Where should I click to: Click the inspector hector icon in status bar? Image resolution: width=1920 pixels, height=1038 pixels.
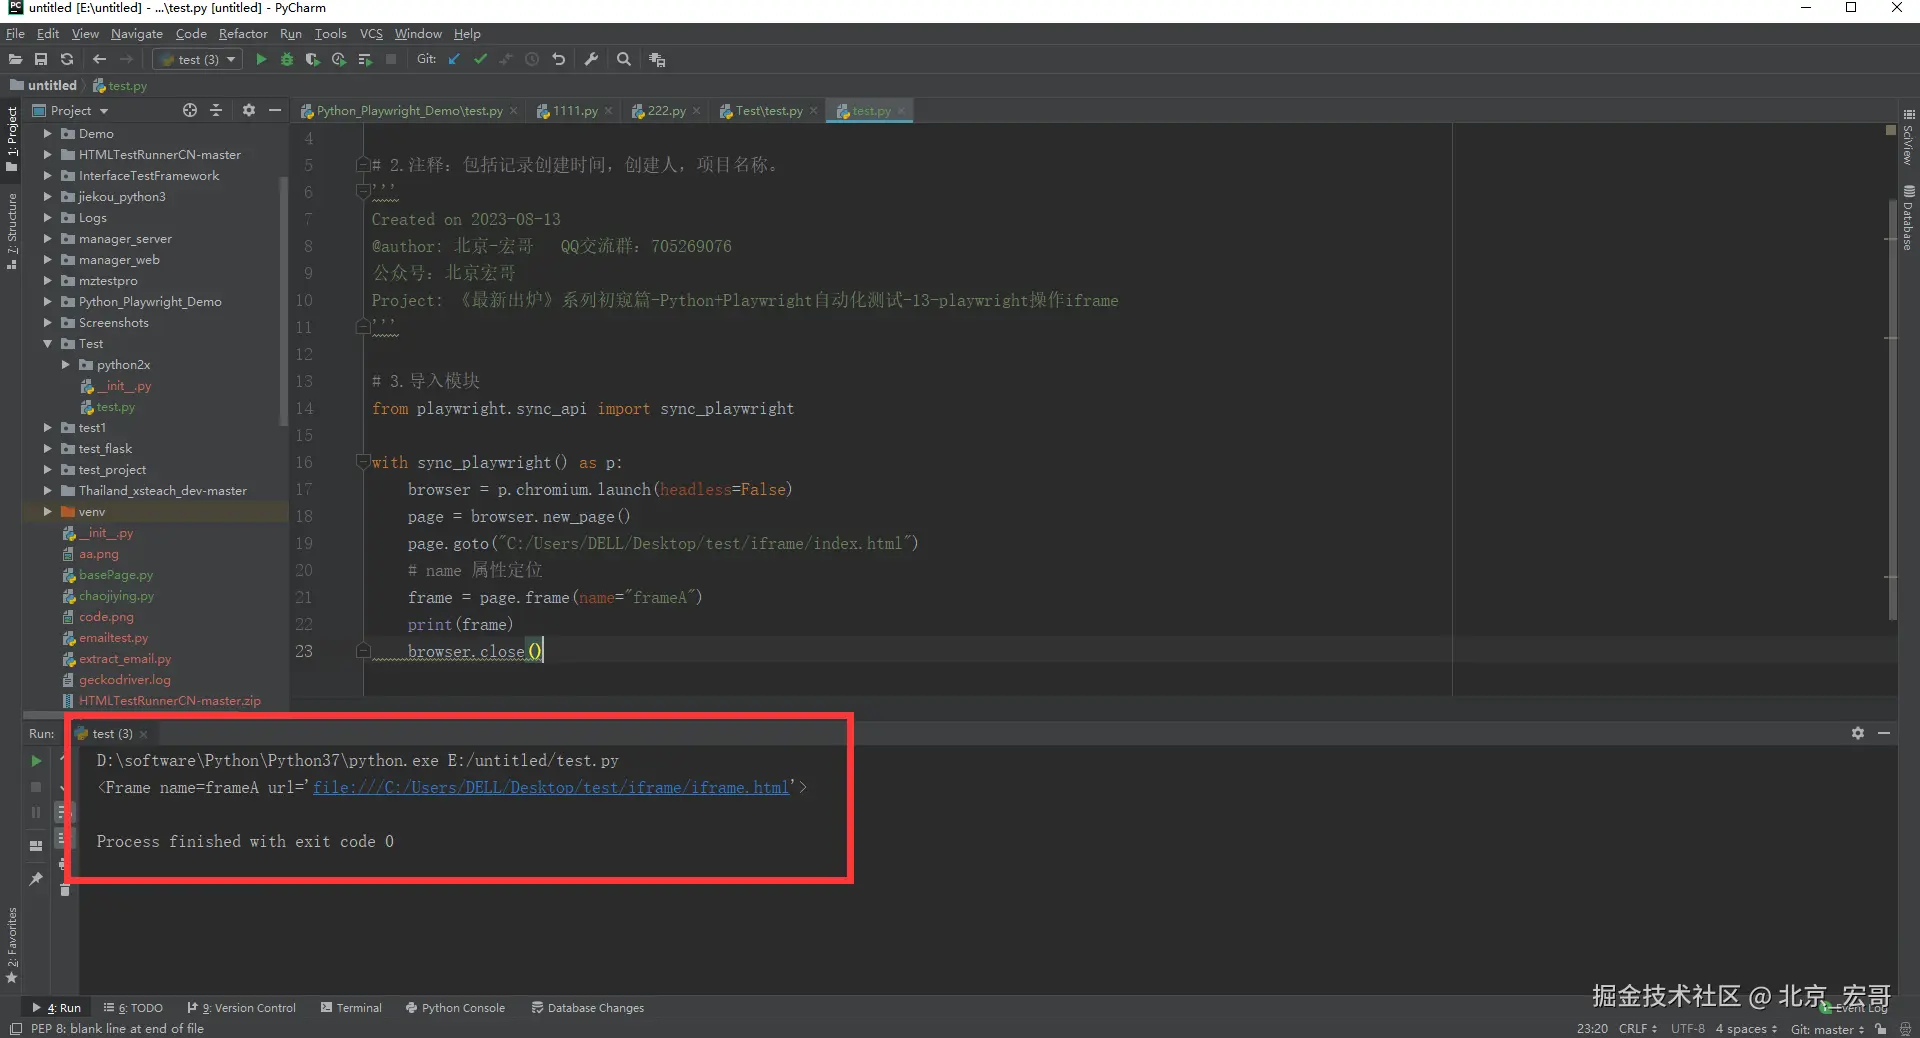point(1905,1029)
